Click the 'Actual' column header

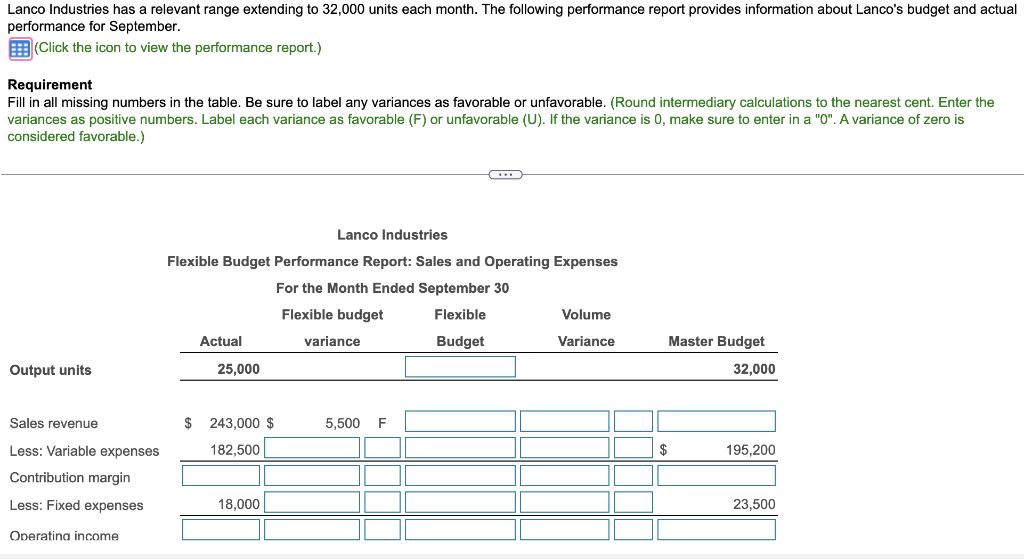[x=221, y=342]
